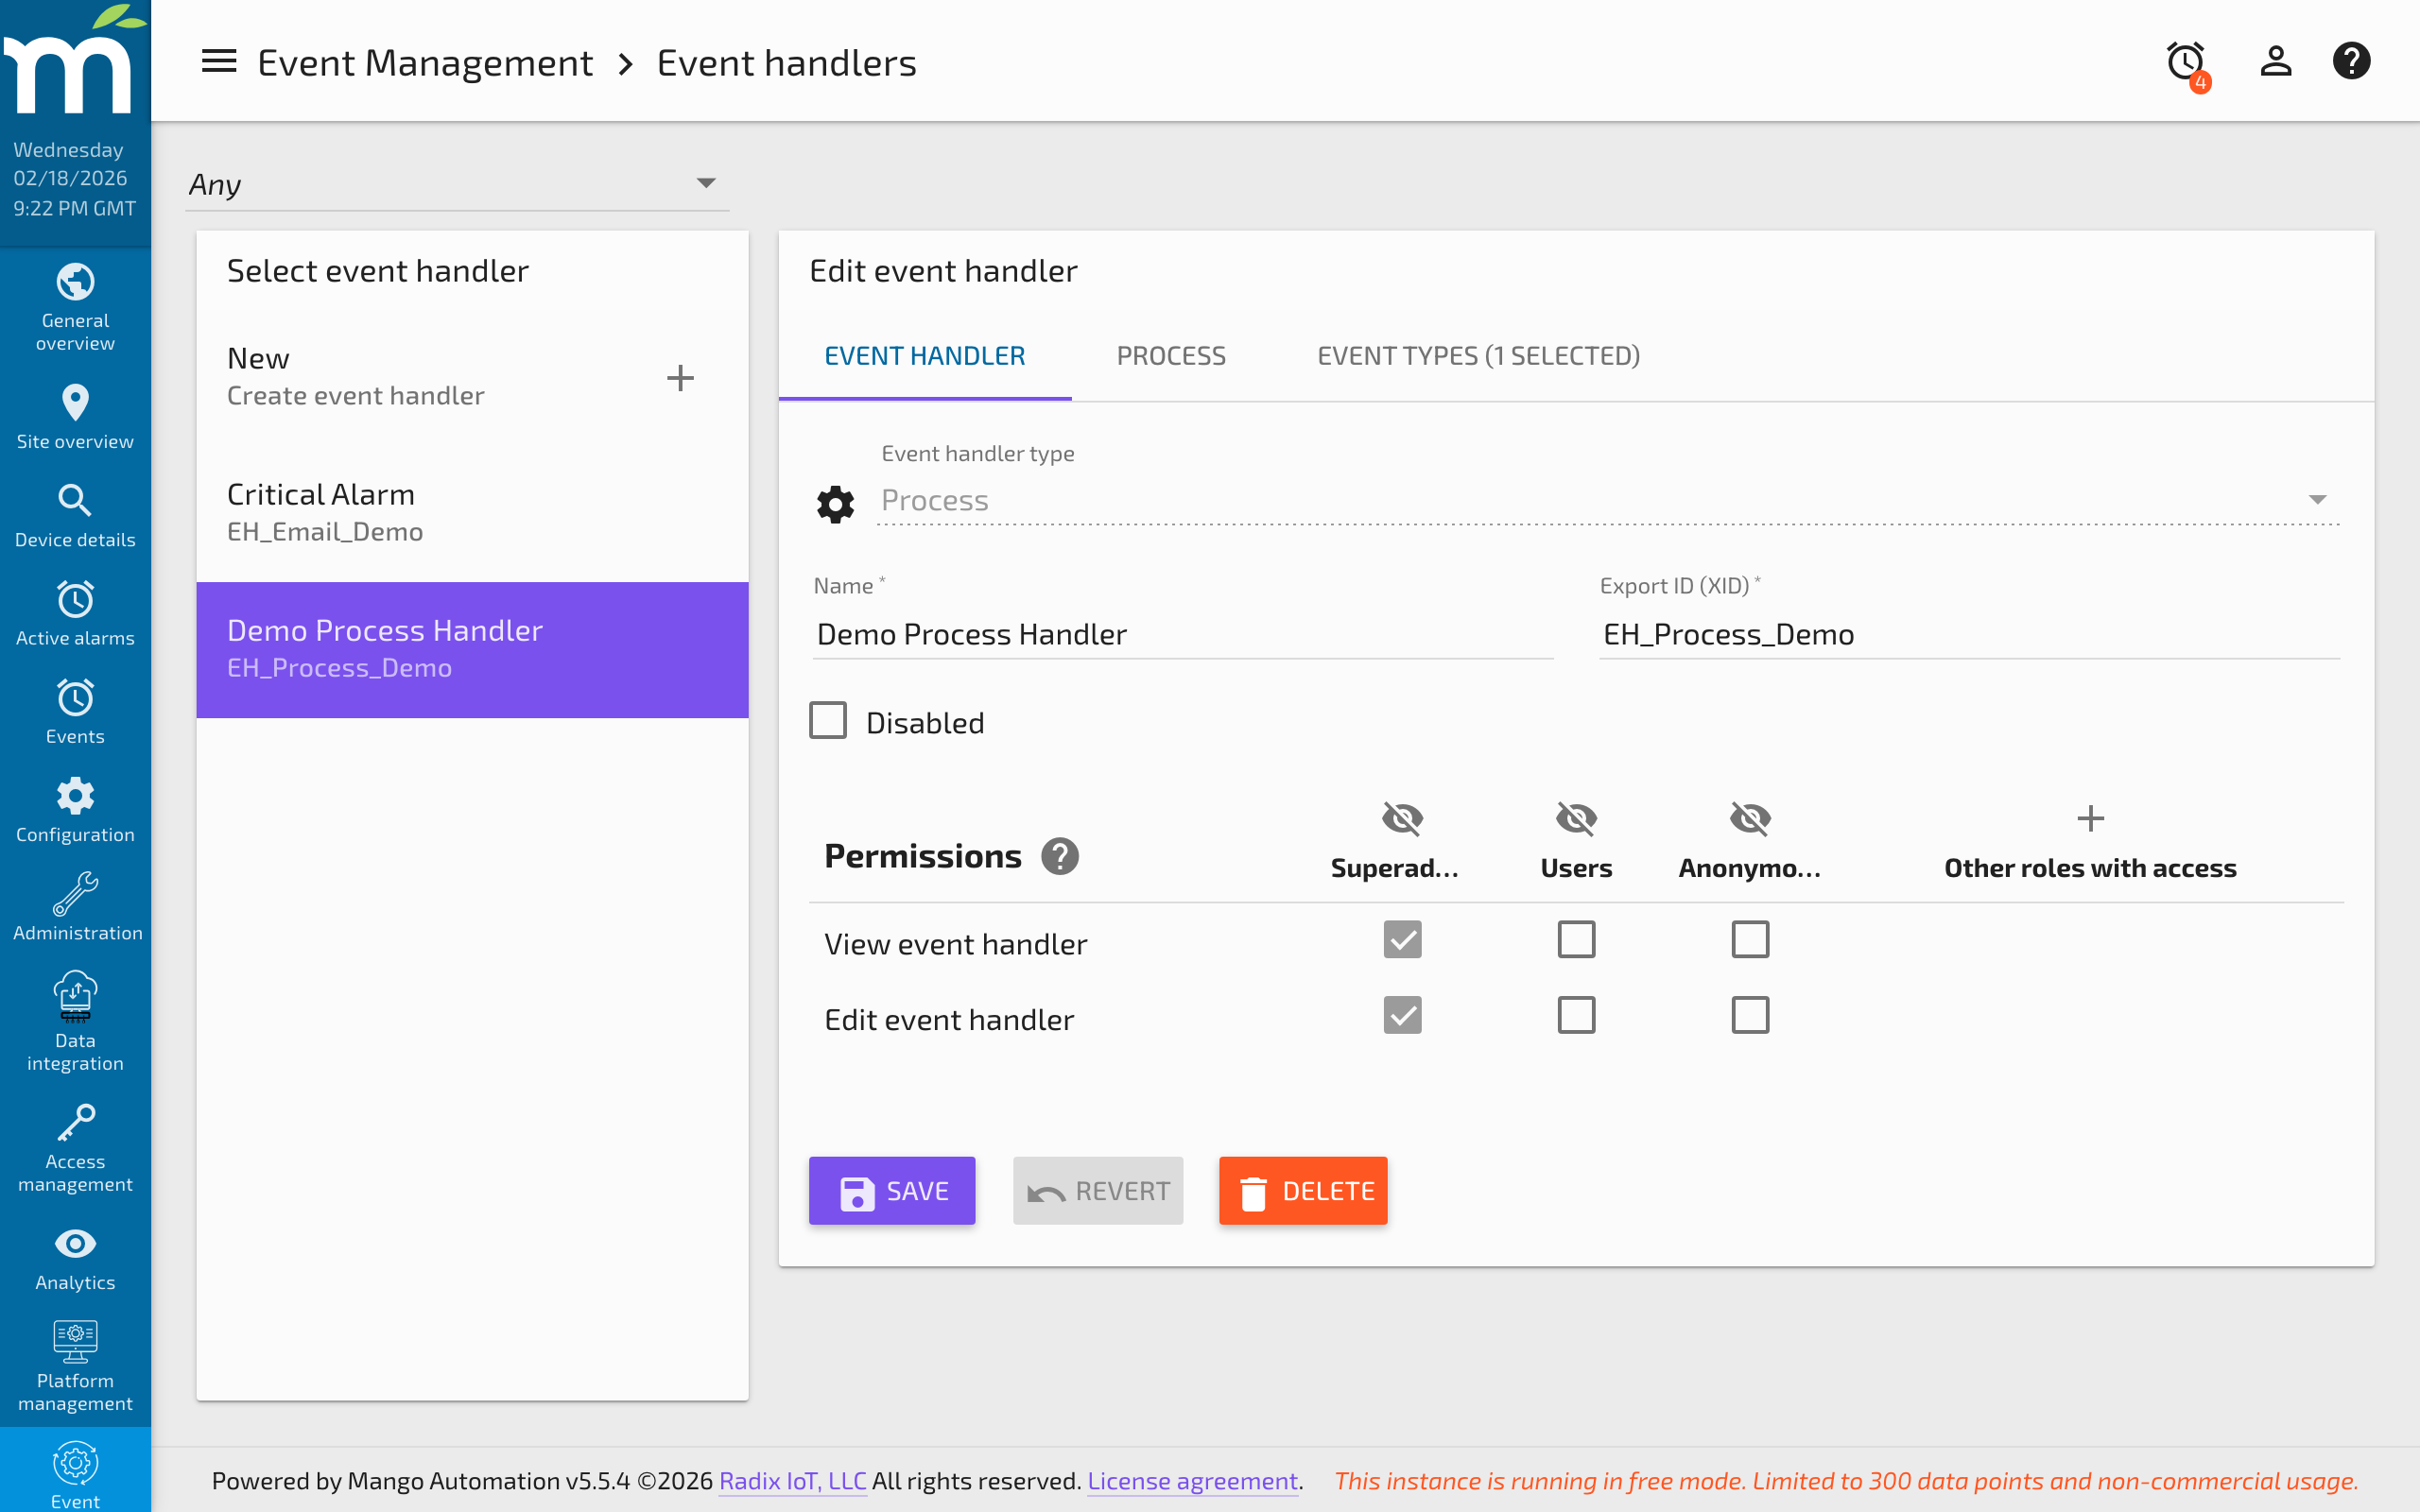Add other roles with access via plus
This screenshot has height=1512, width=2420.
coord(2089,818)
